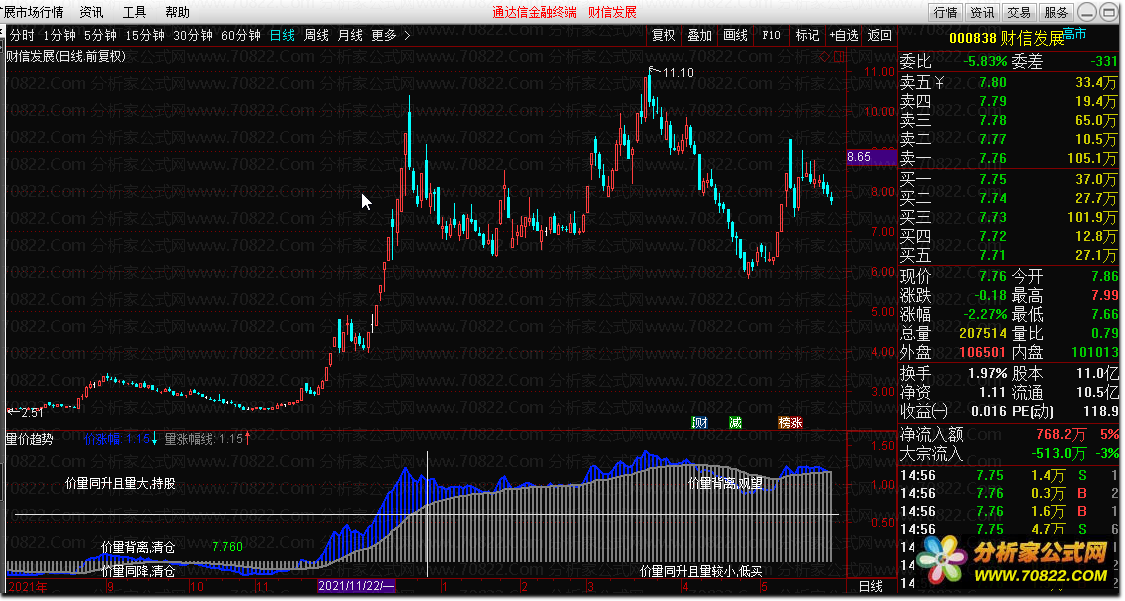Click the 委比 -5.83% value
This screenshot has width=1125, height=601.
point(986,62)
